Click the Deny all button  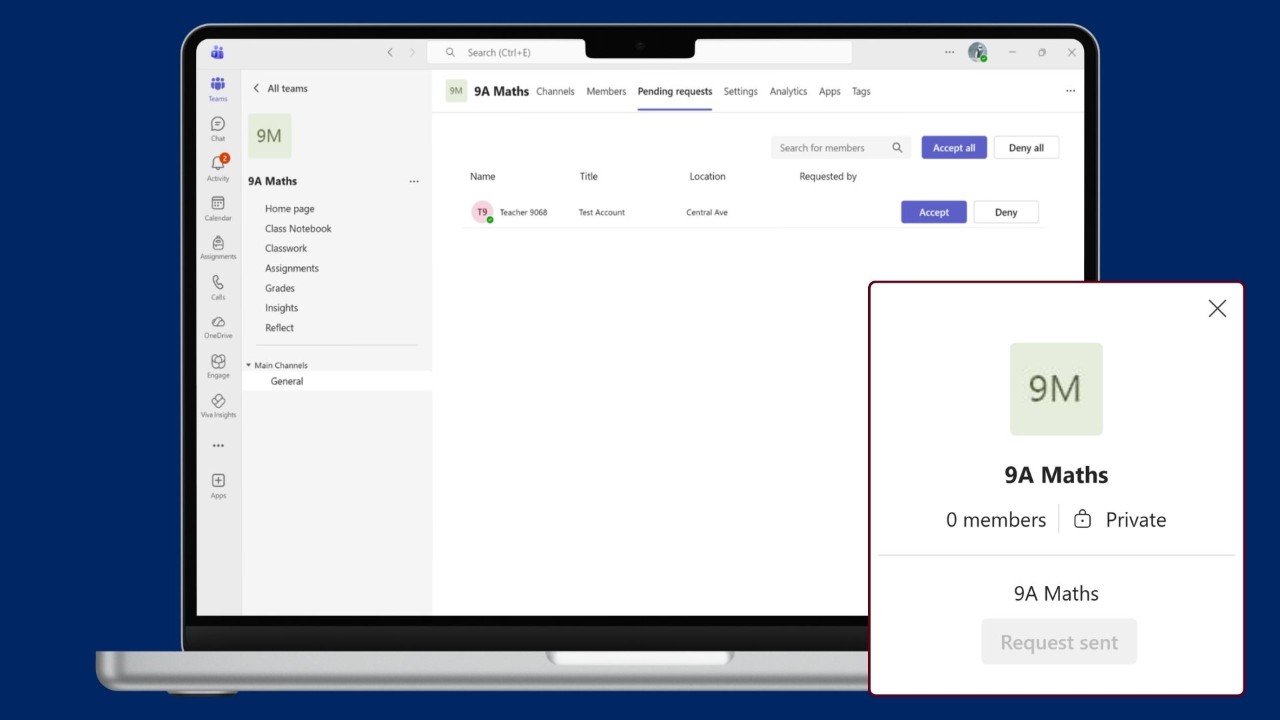click(1026, 148)
